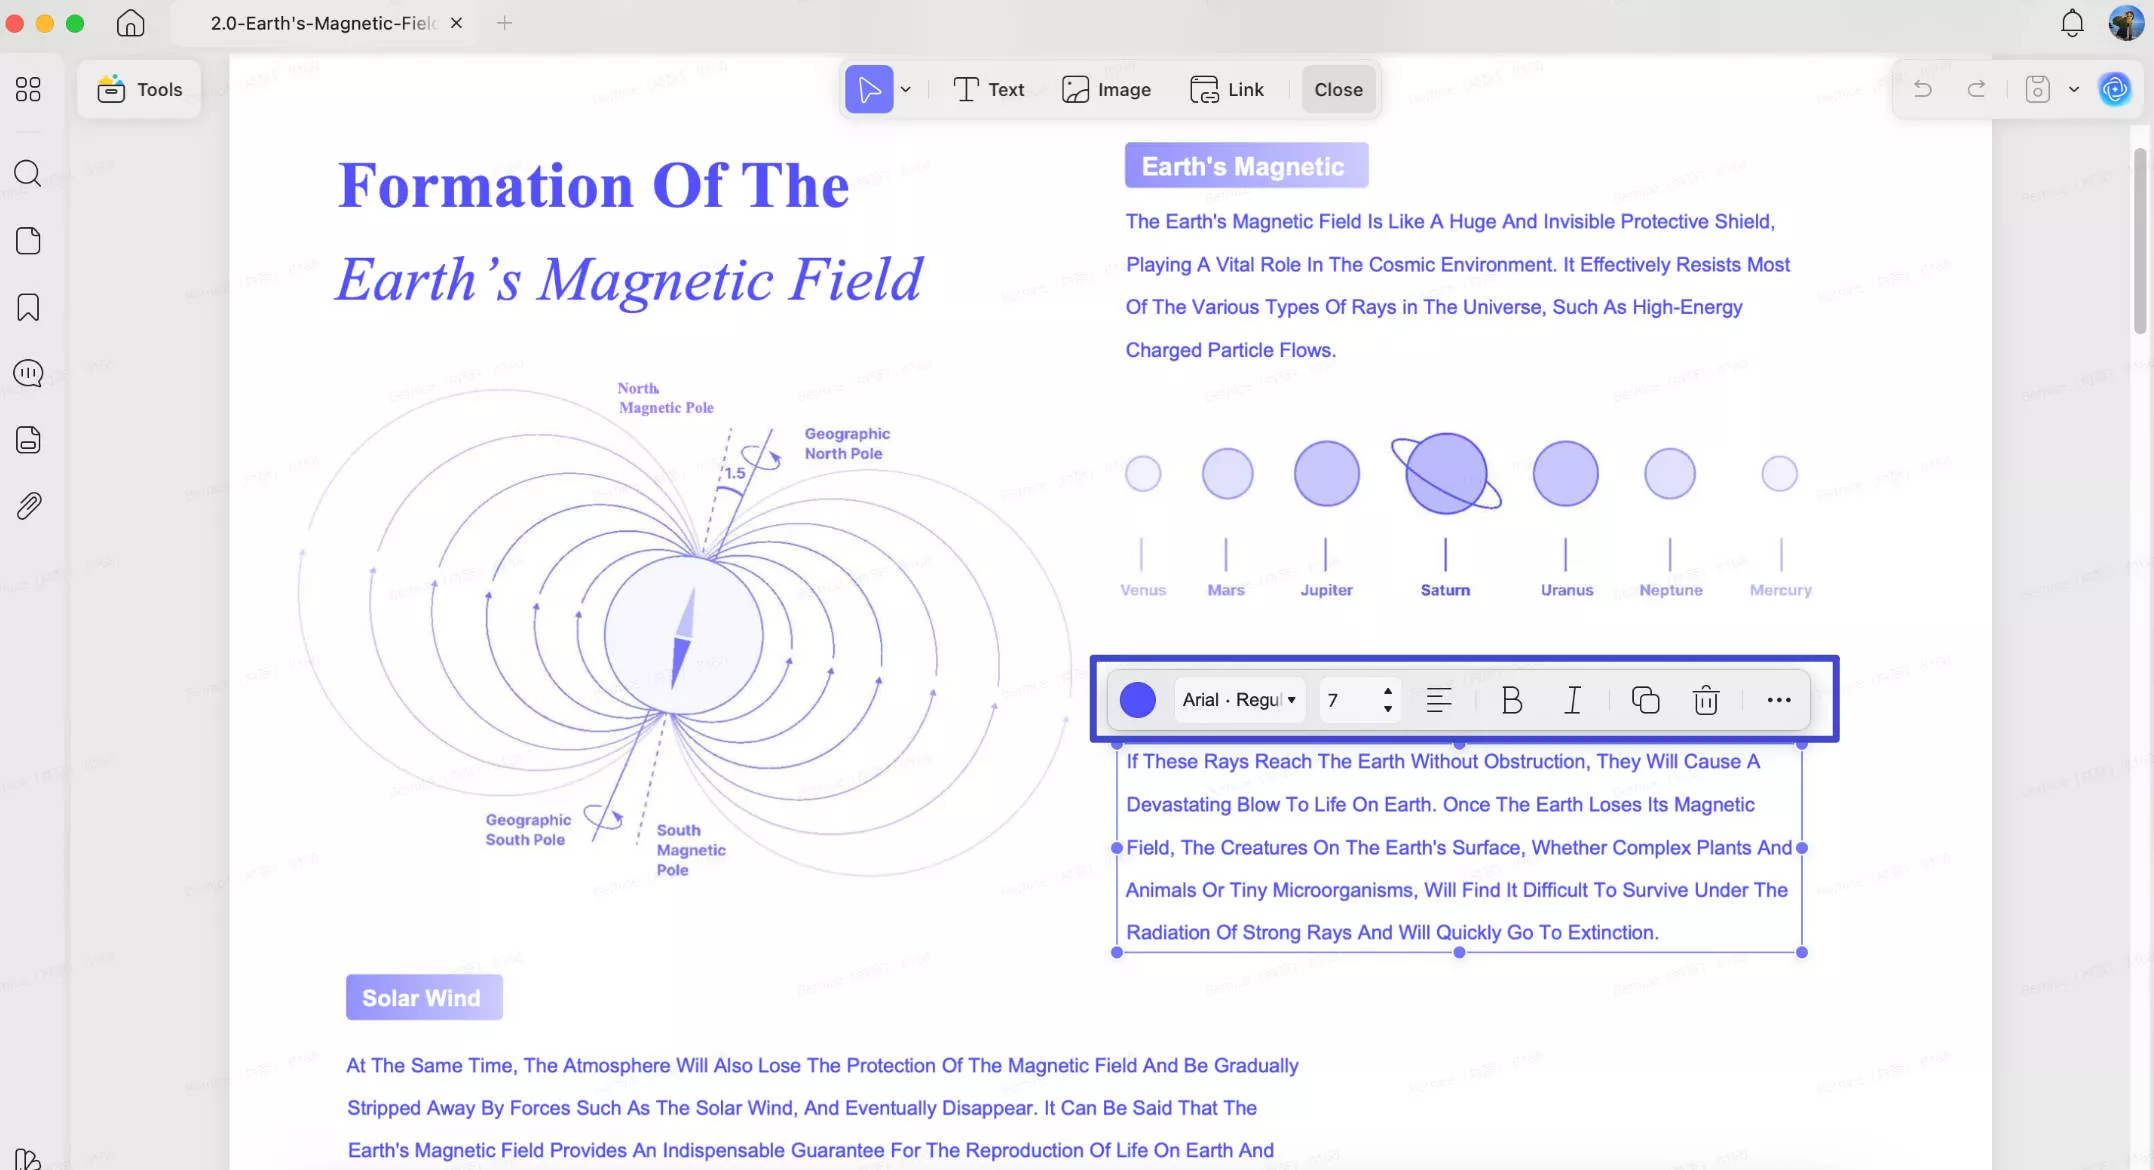Click the thumbnails grid icon

coord(28,89)
